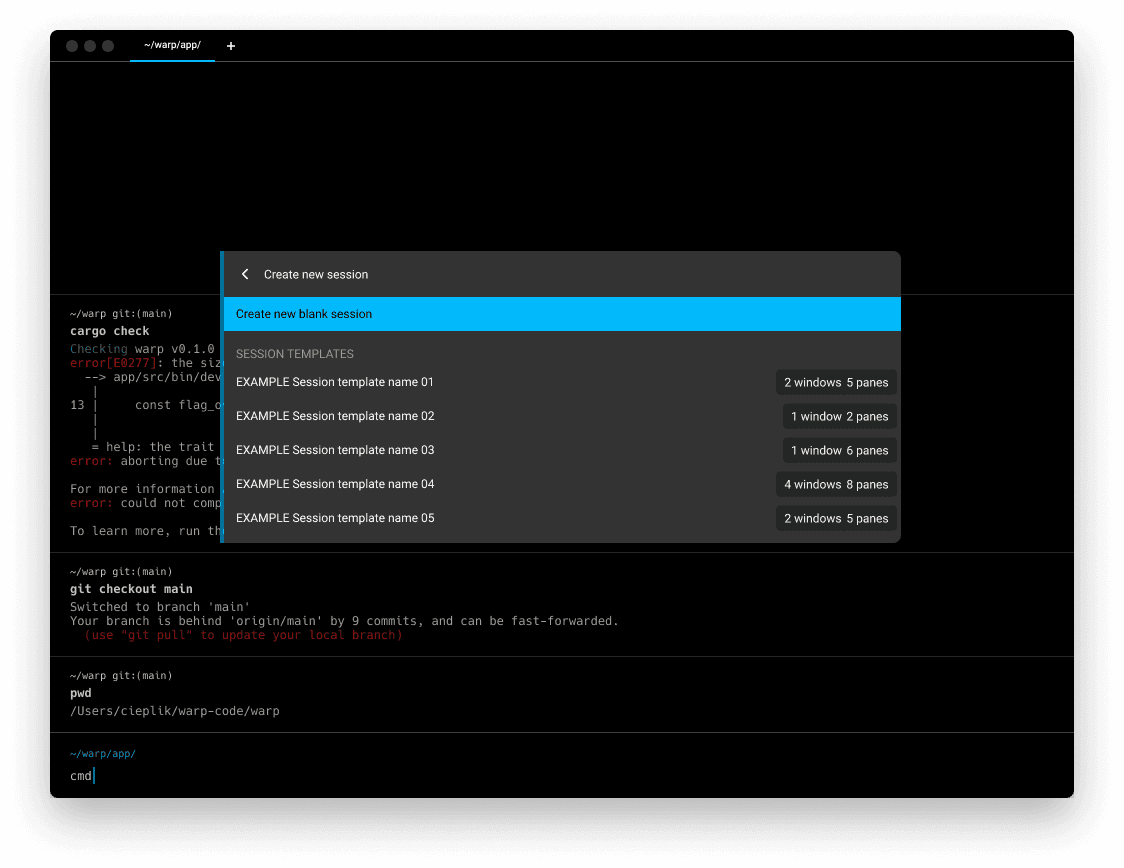This screenshot has height=868, width=1124.
Task: Pick EXAMPLE Session template name 03
Action: [335, 450]
